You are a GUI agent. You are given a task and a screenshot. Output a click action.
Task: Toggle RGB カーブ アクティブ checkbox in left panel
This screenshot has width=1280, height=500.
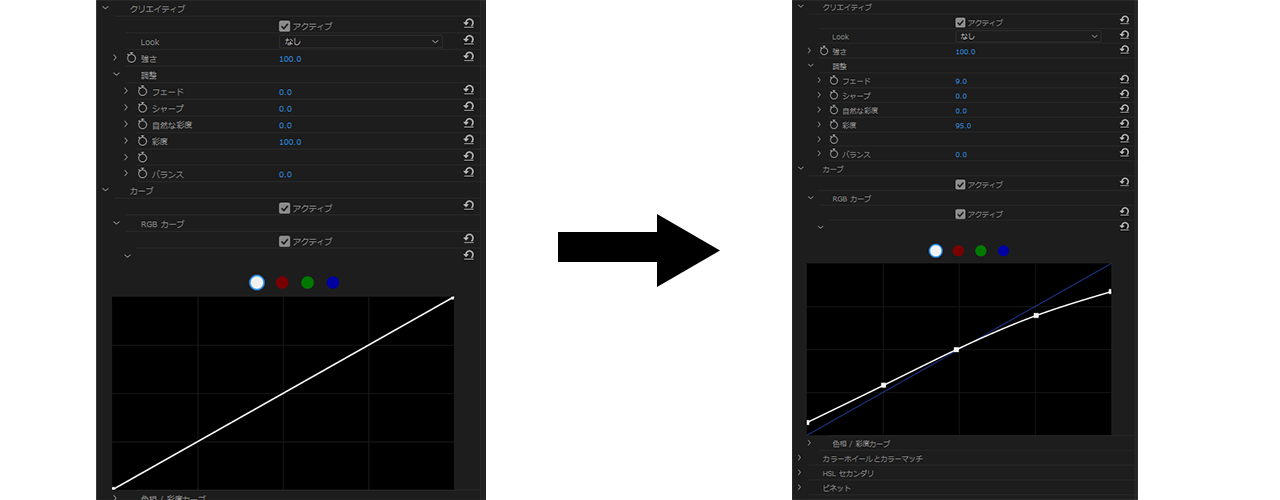[285, 241]
